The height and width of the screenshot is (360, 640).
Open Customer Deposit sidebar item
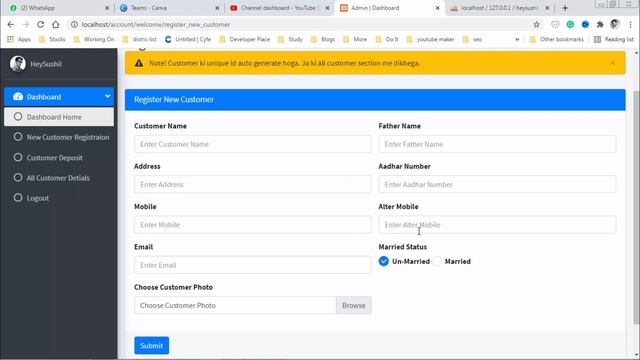[x=59, y=158]
